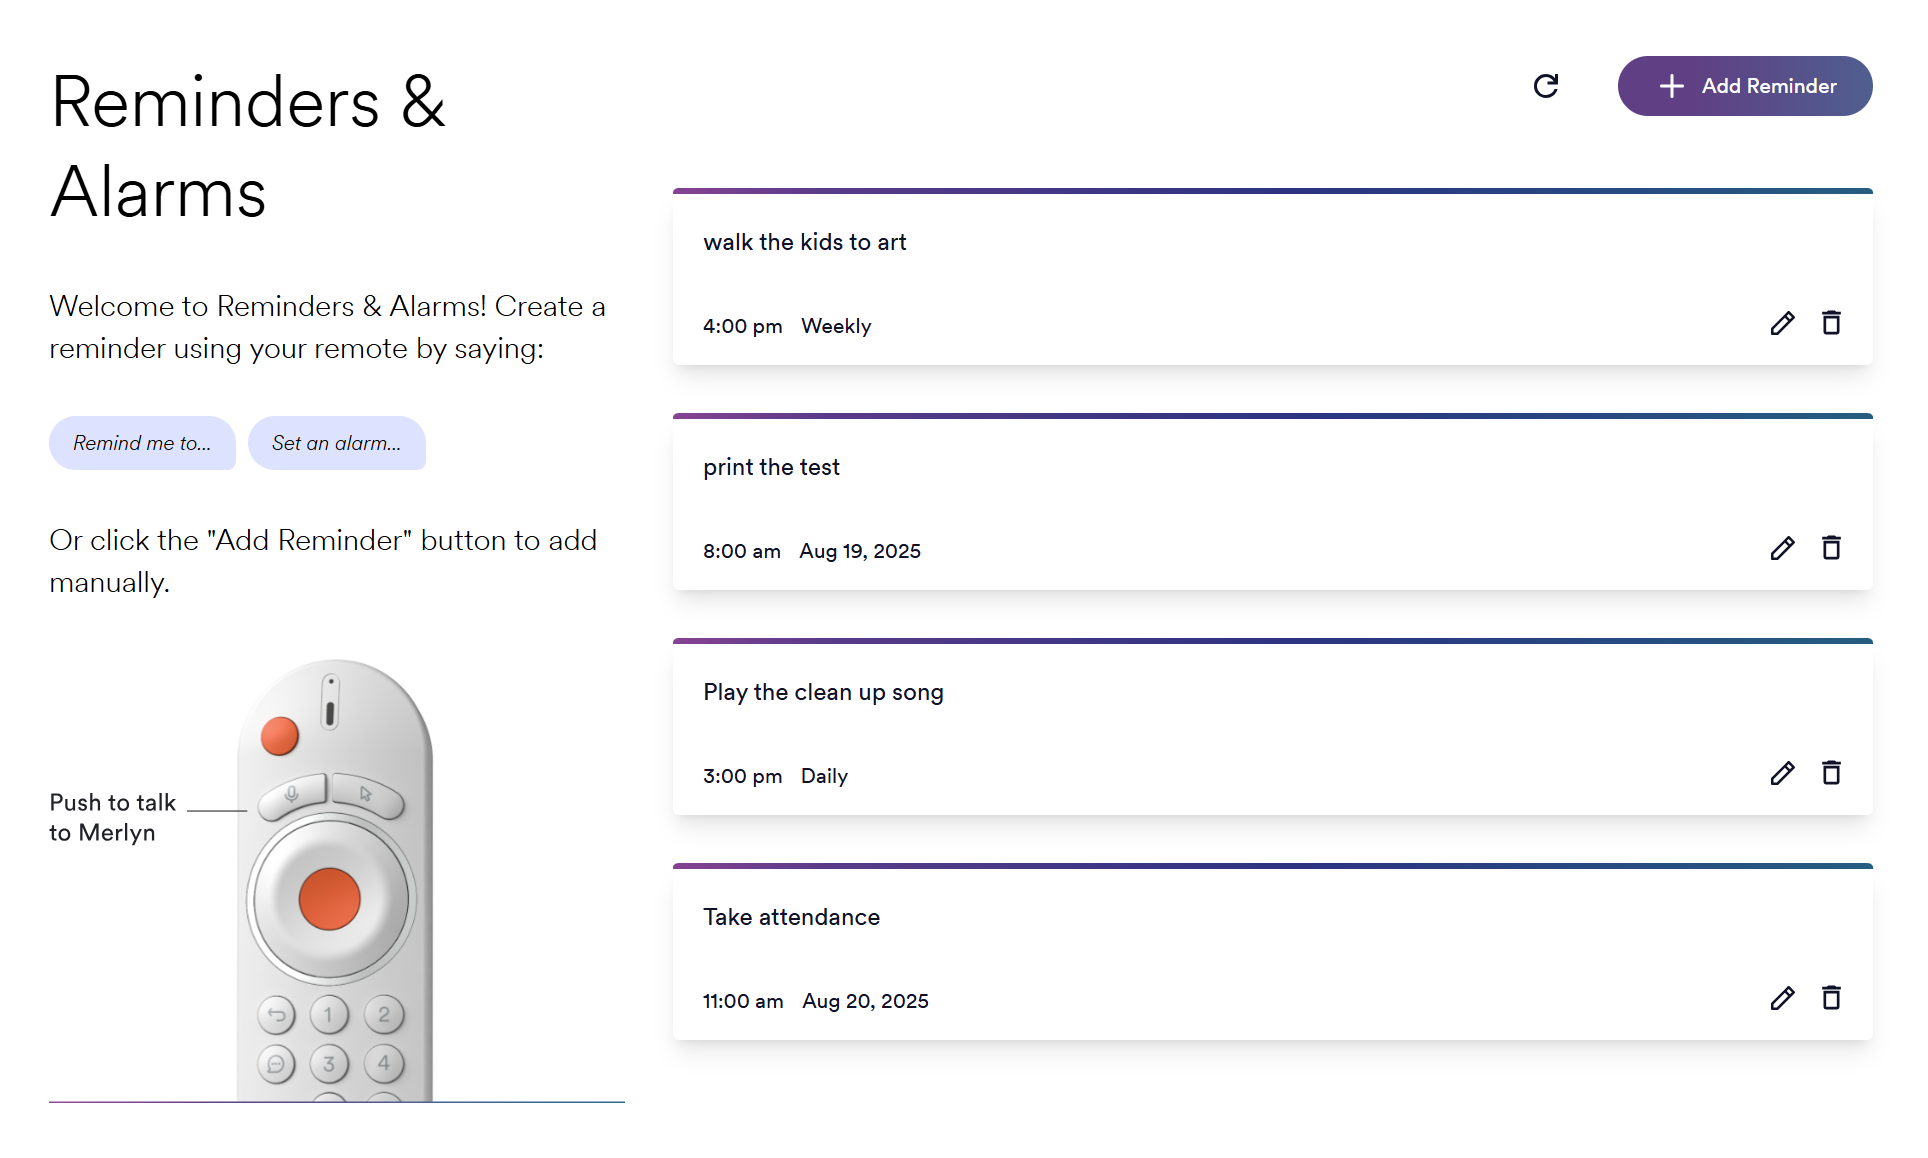
Task: Click the "Set an alarm..." suggestion chip
Action: [x=336, y=443]
